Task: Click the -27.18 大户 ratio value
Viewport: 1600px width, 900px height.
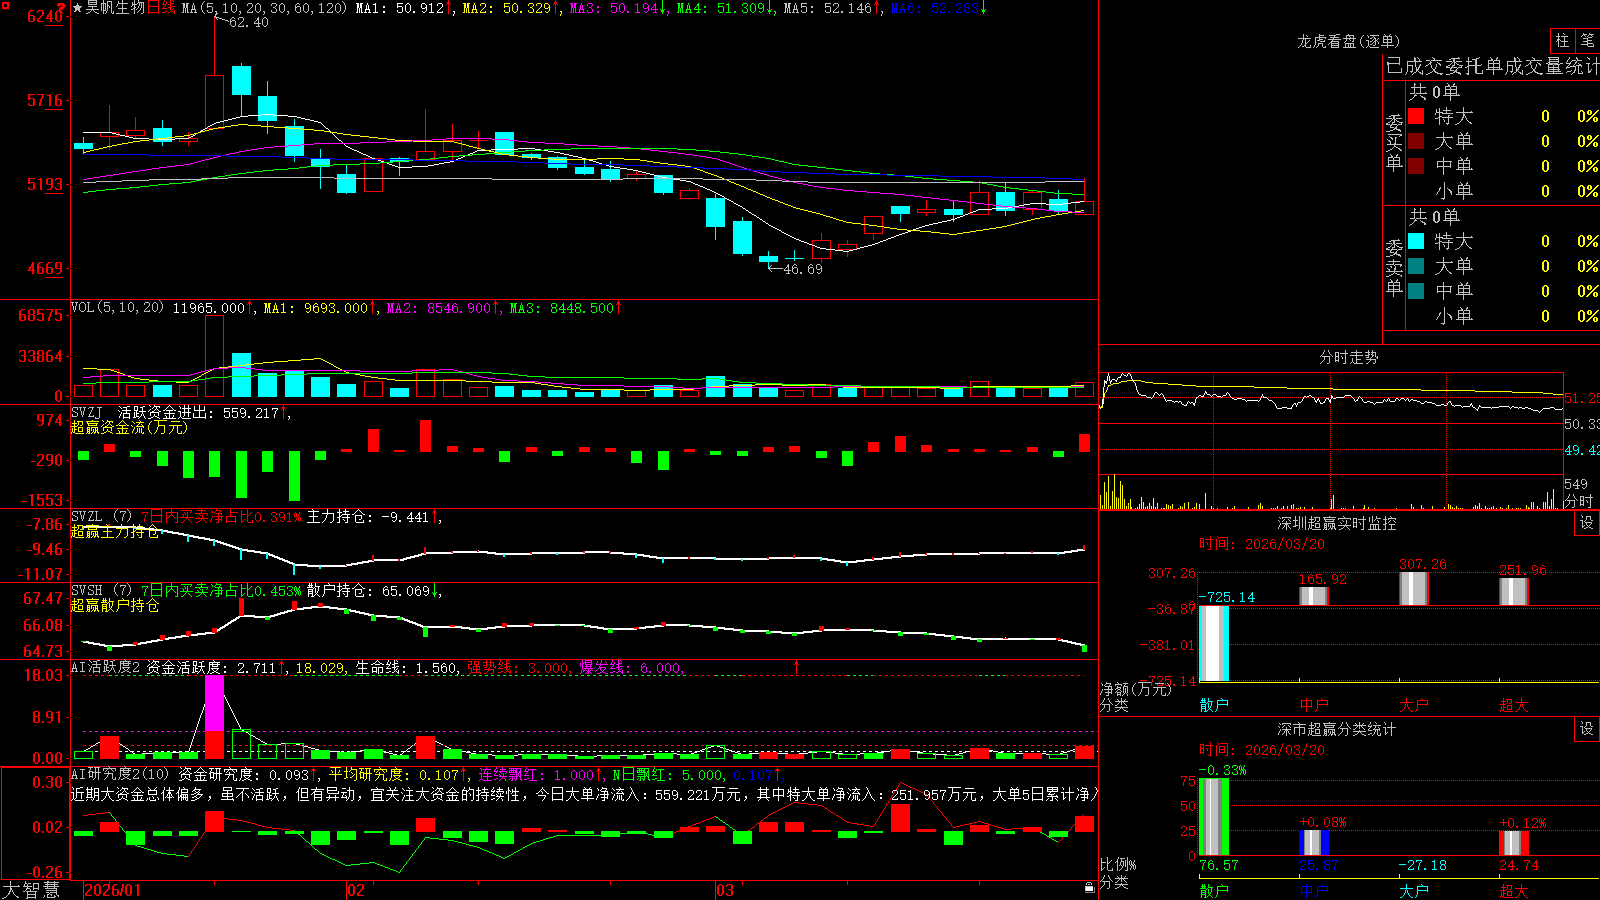Action: click(1422, 865)
